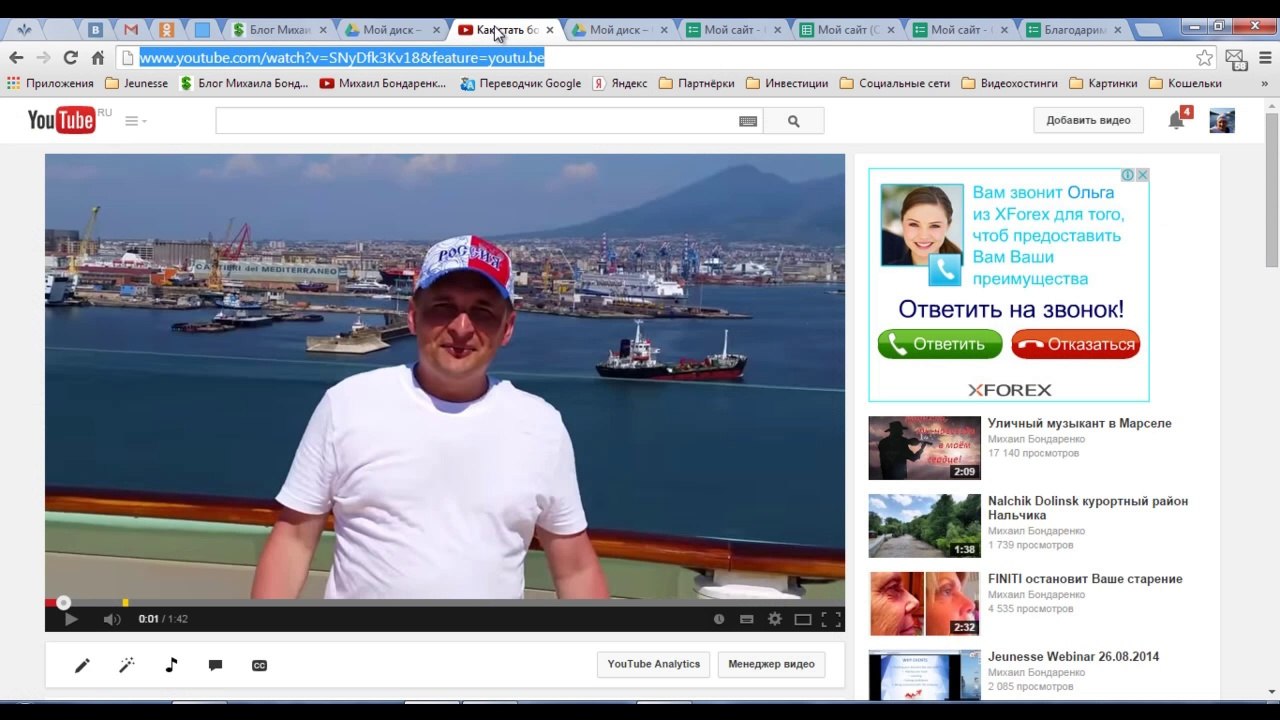Click Отказаться in the XForex ad
This screenshot has width=1280, height=720.
pyautogui.click(x=1076, y=345)
